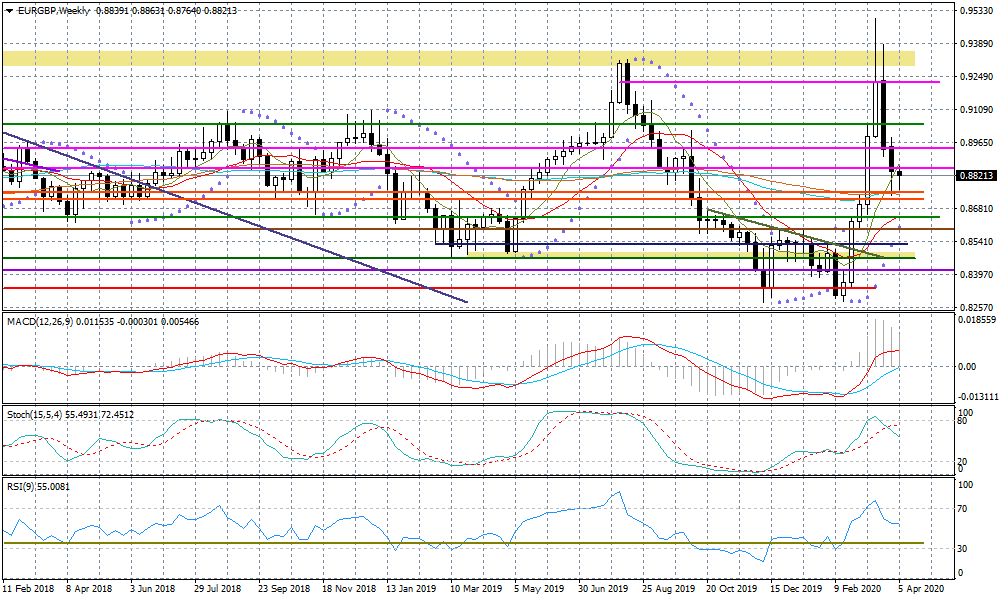Click date label 23 Sep 2018
The image size is (1000, 600).
[x=284, y=589]
